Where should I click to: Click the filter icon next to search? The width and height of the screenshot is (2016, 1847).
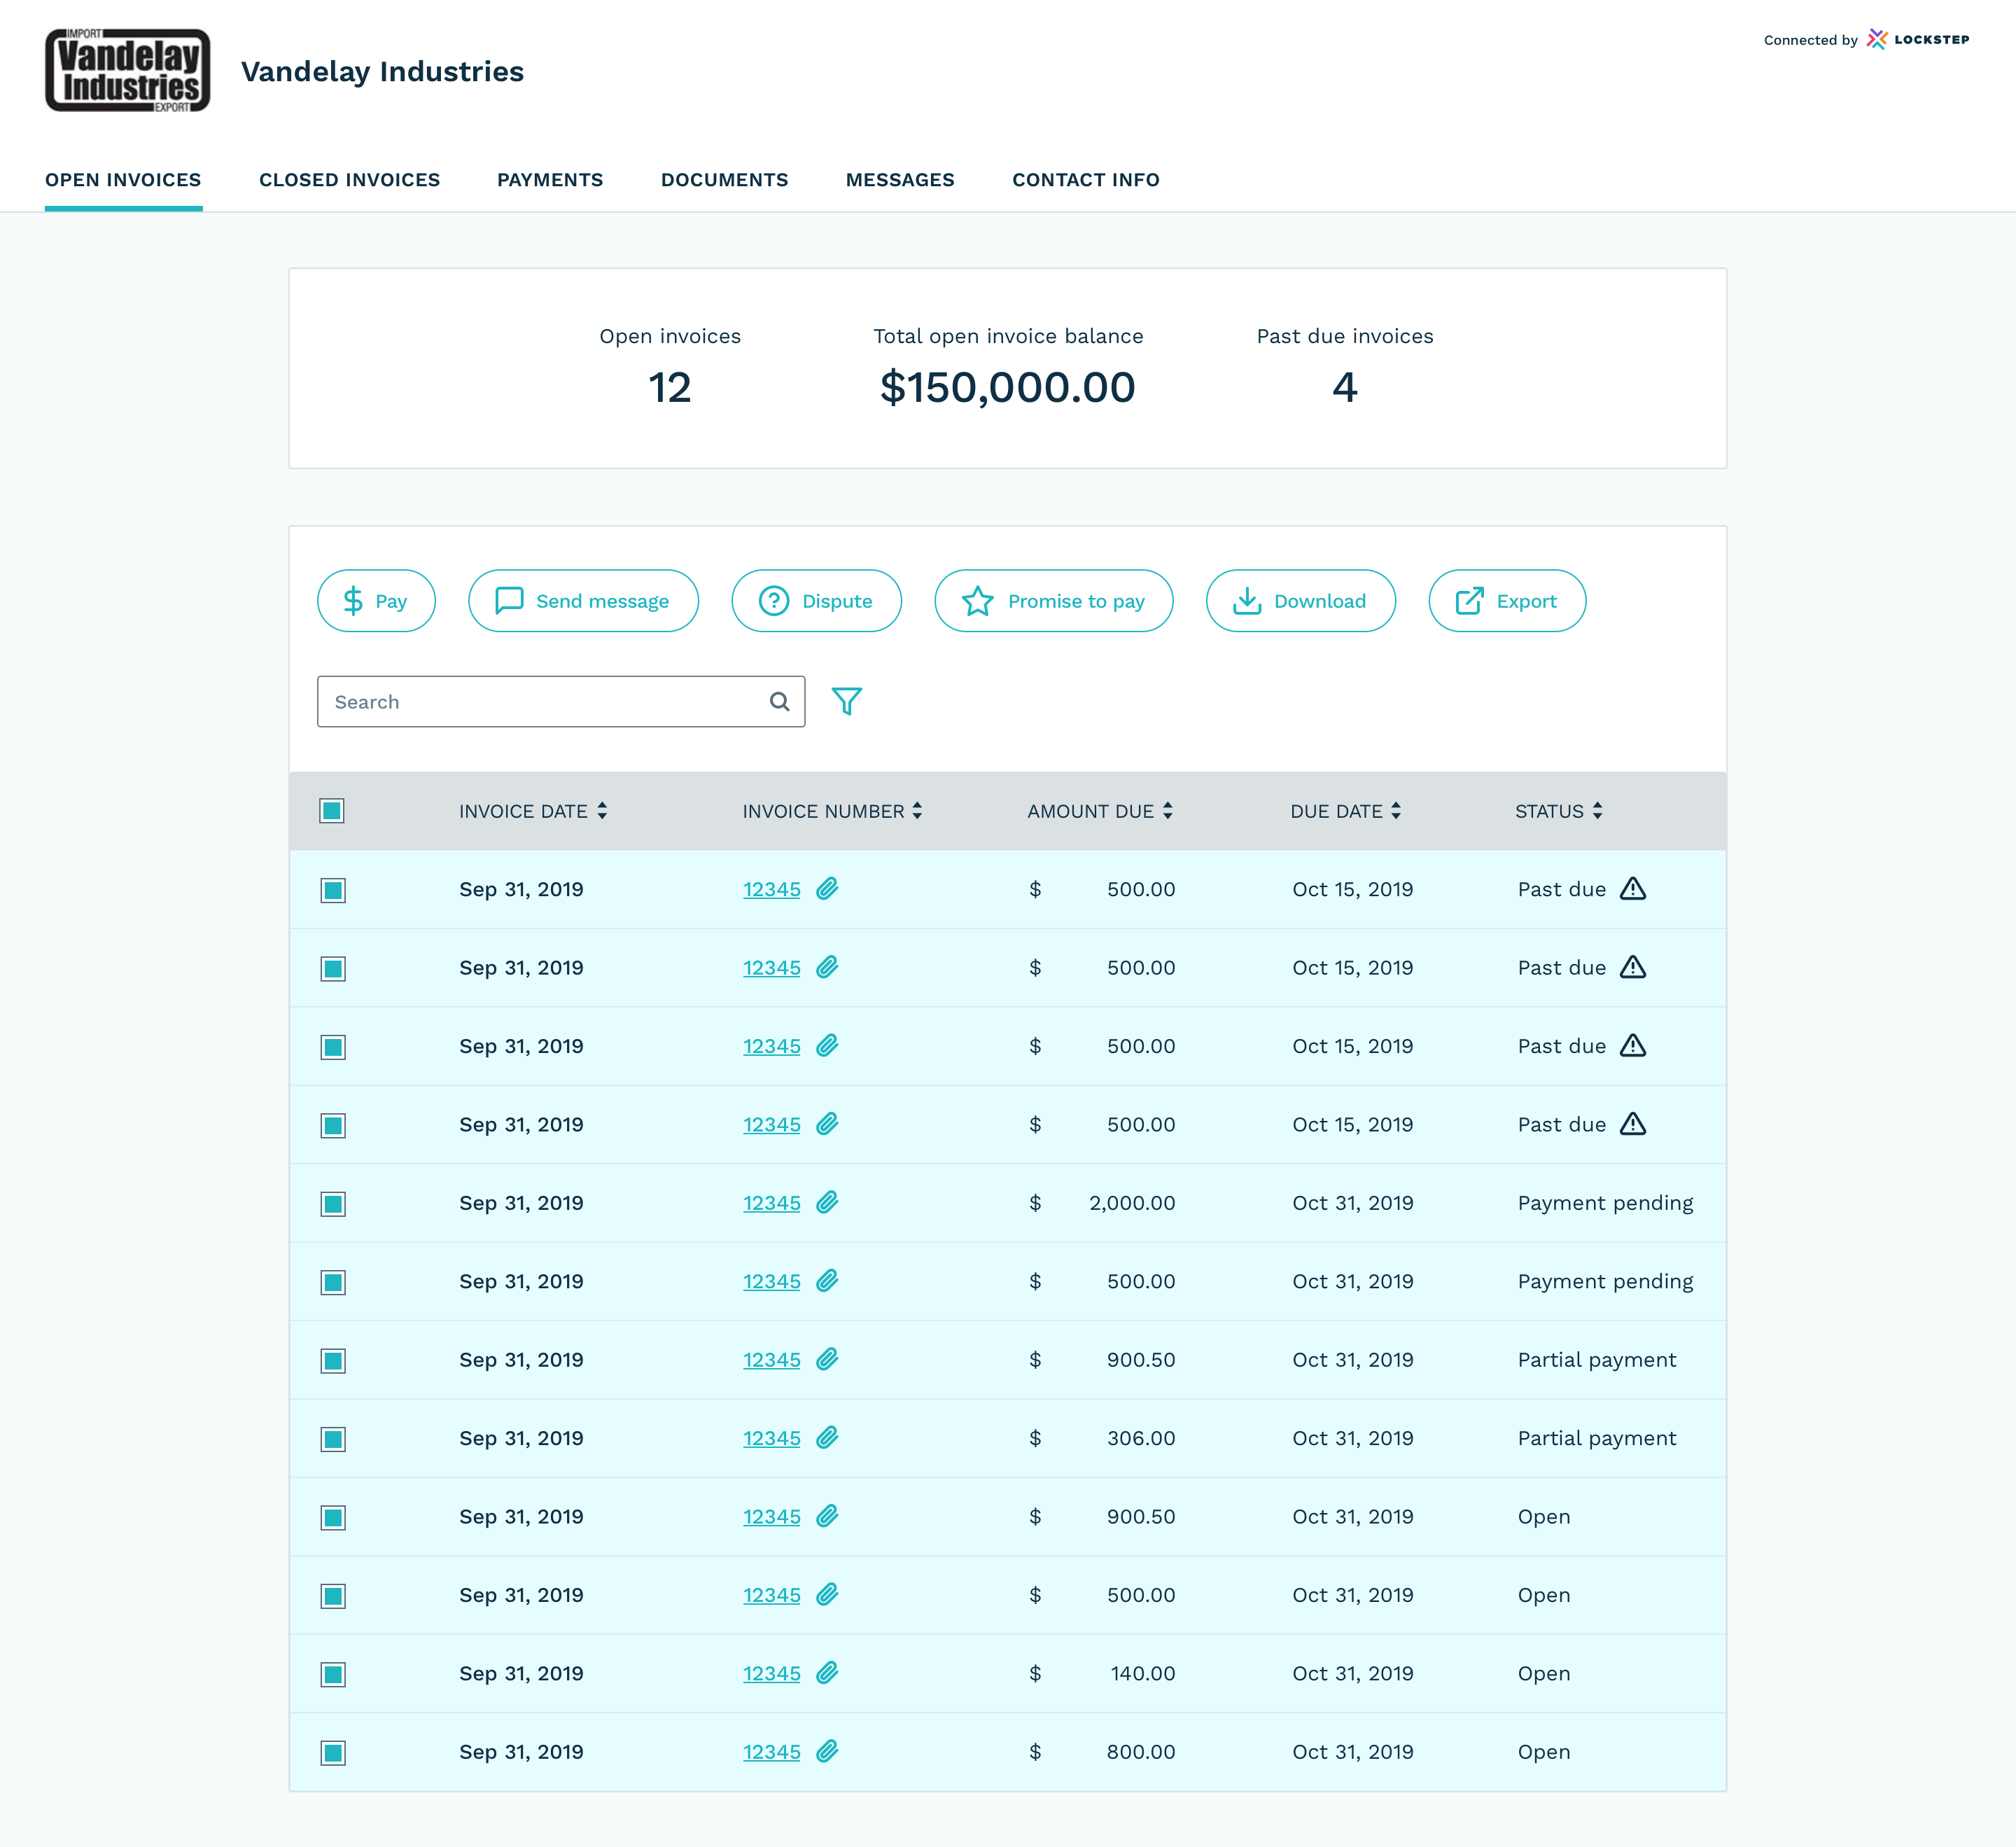coord(846,702)
